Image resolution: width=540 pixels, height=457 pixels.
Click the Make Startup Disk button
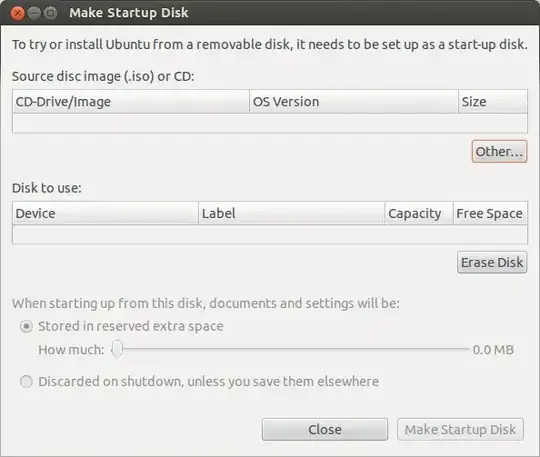point(460,429)
